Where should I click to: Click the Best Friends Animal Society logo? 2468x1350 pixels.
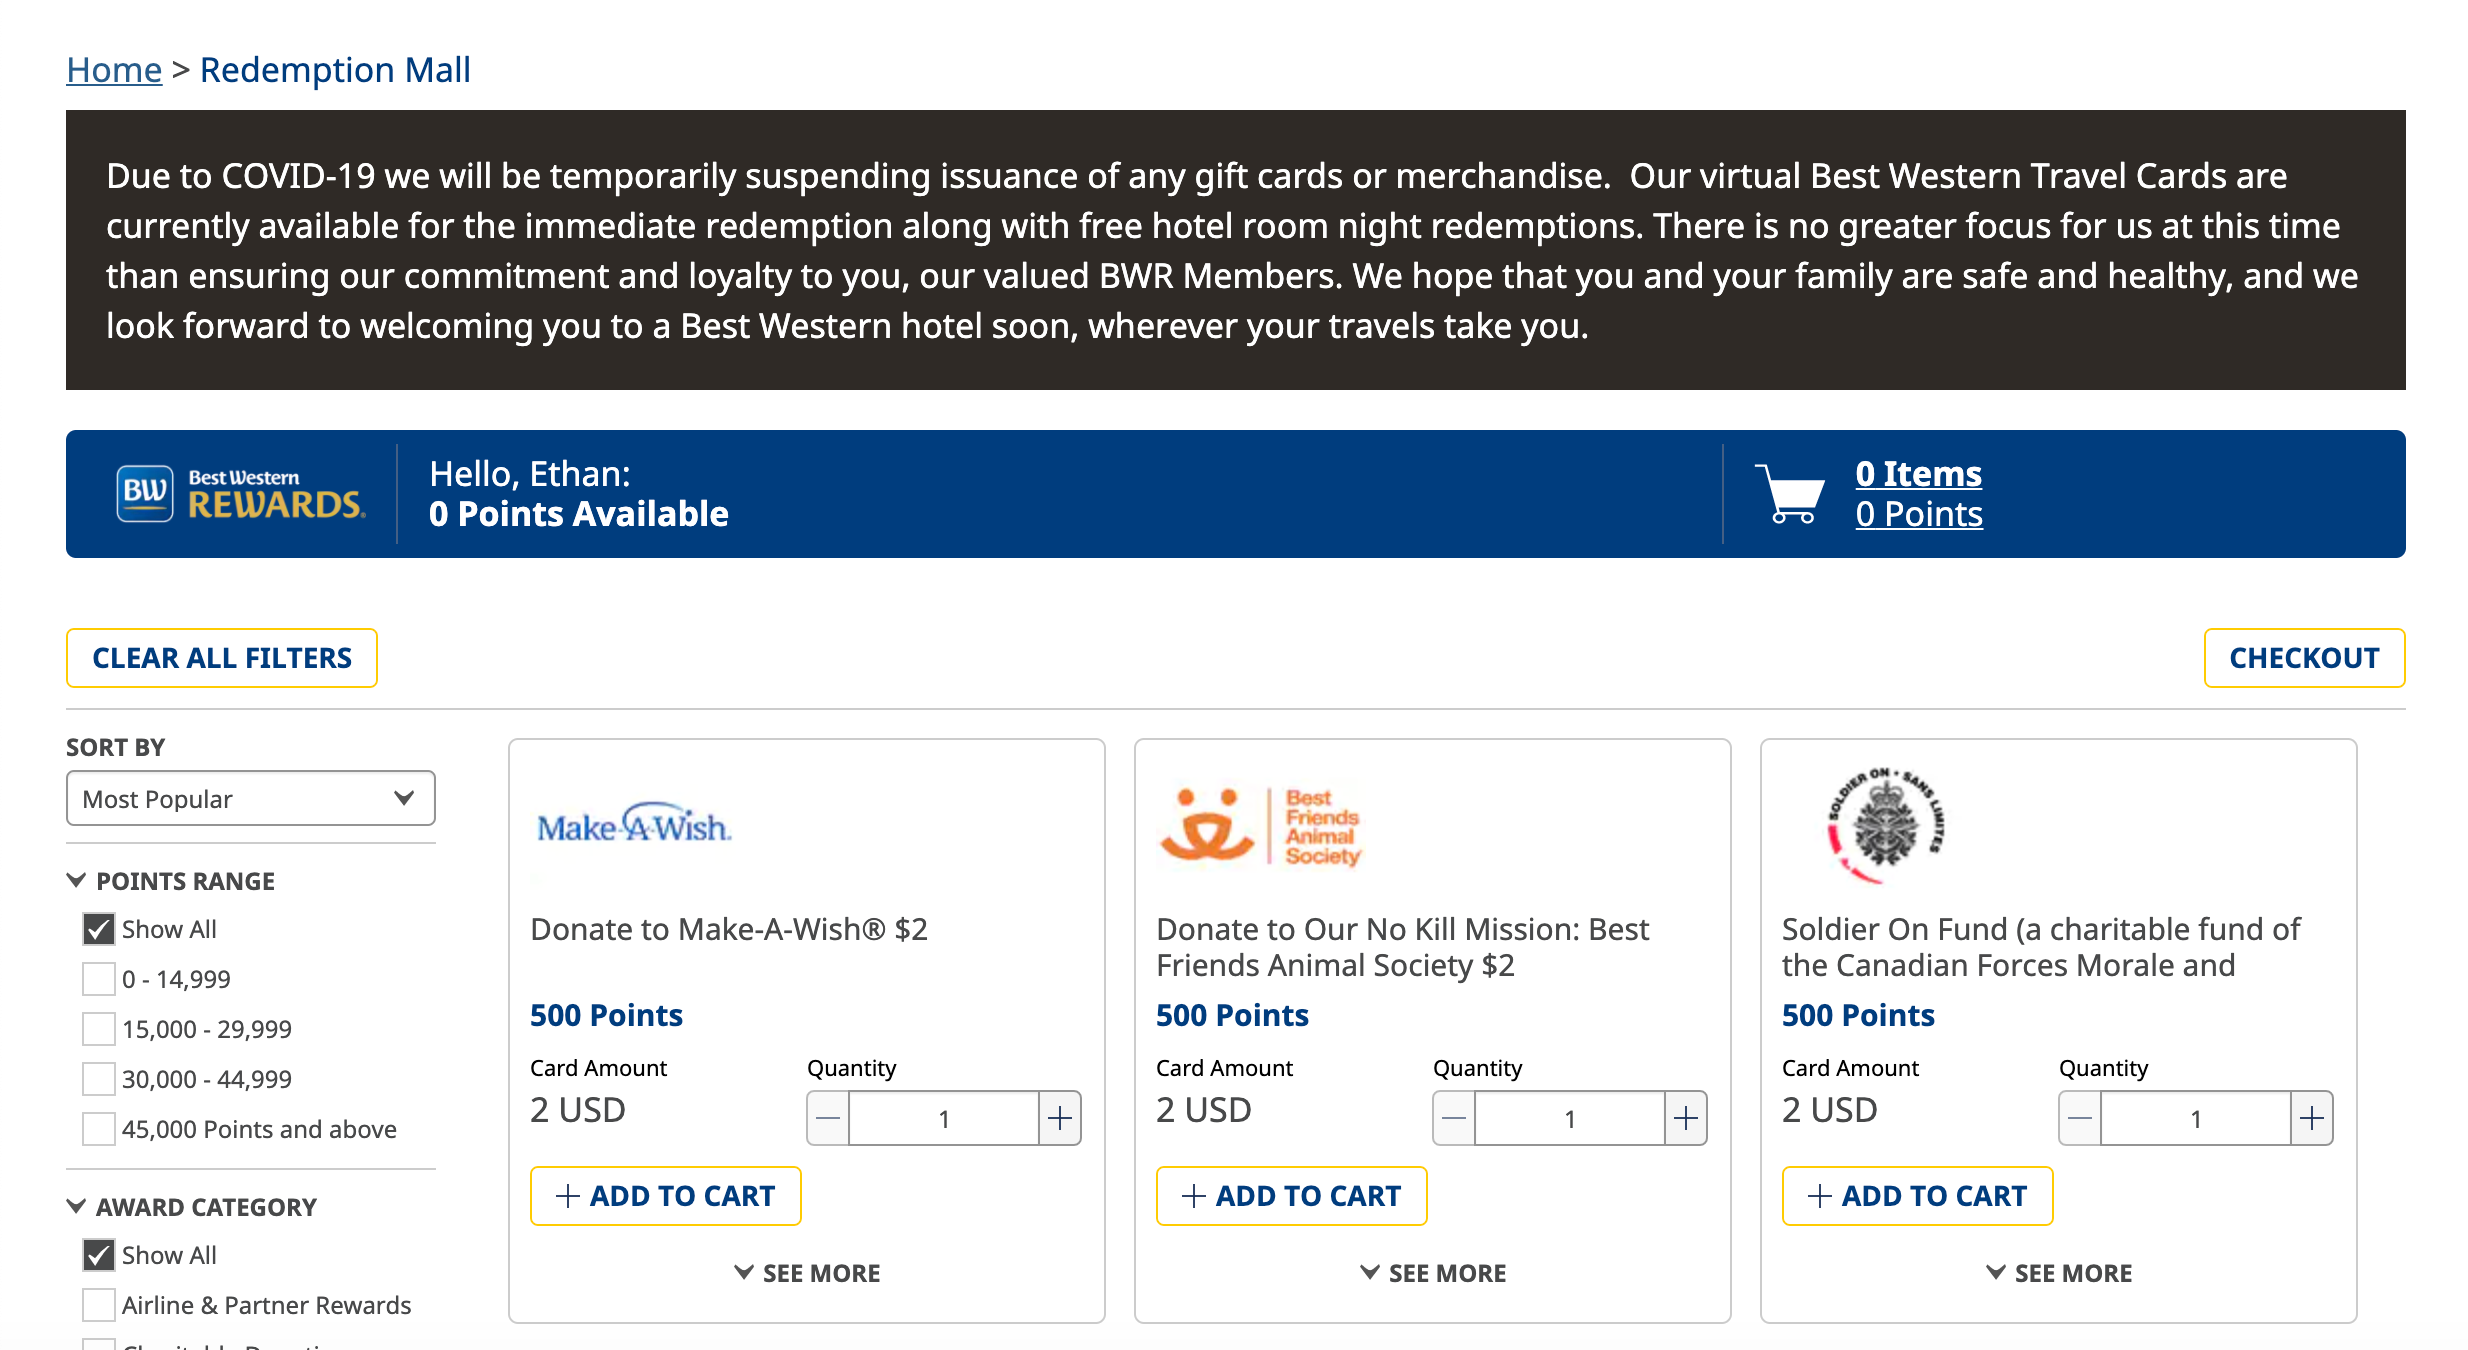[1260, 826]
